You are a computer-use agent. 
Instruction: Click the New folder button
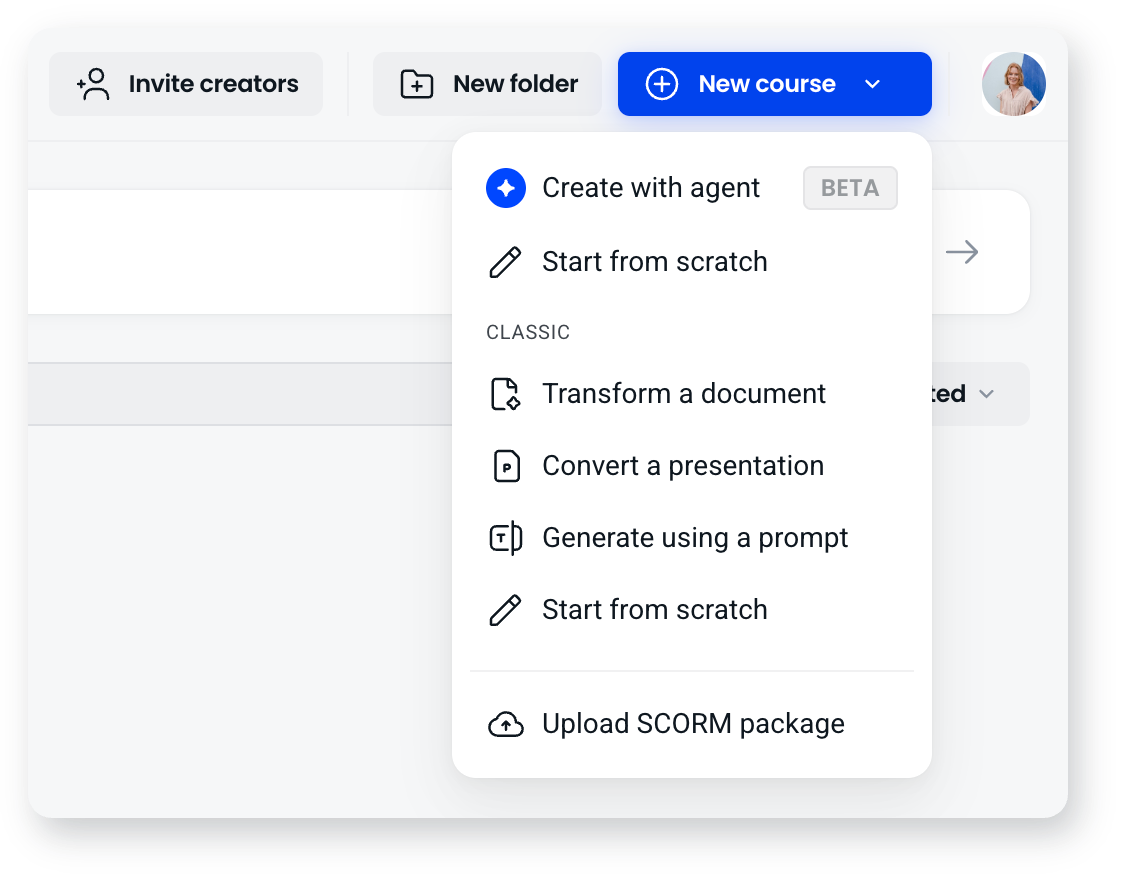point(487,84)
